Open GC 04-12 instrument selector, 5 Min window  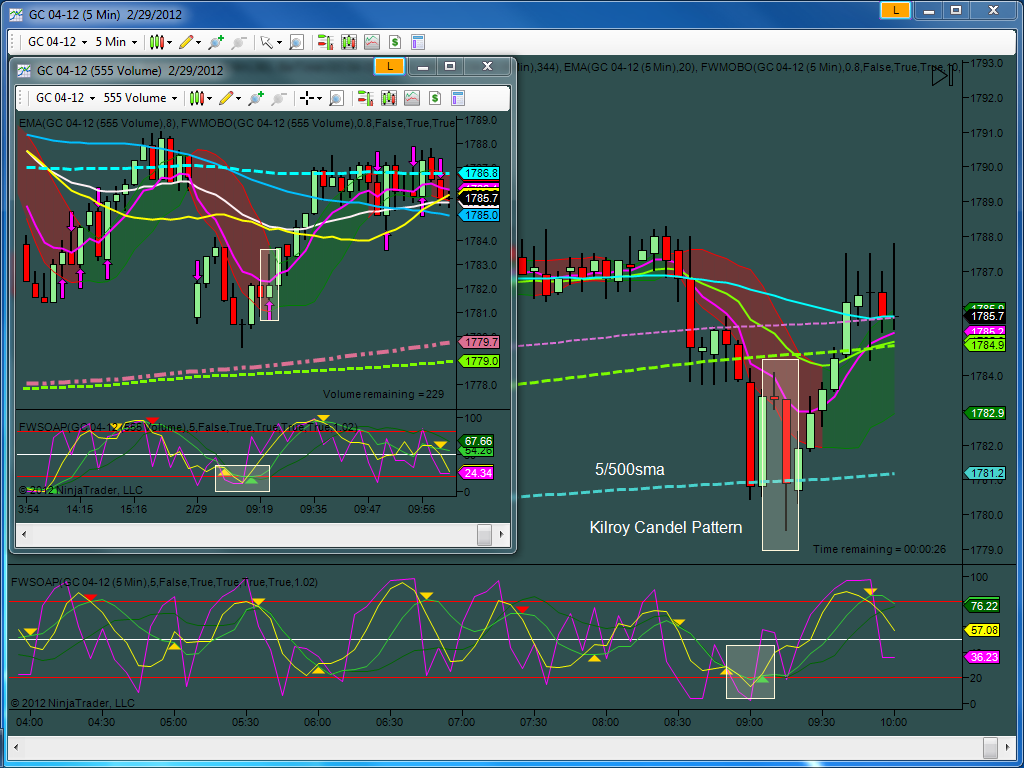[57, 42]
